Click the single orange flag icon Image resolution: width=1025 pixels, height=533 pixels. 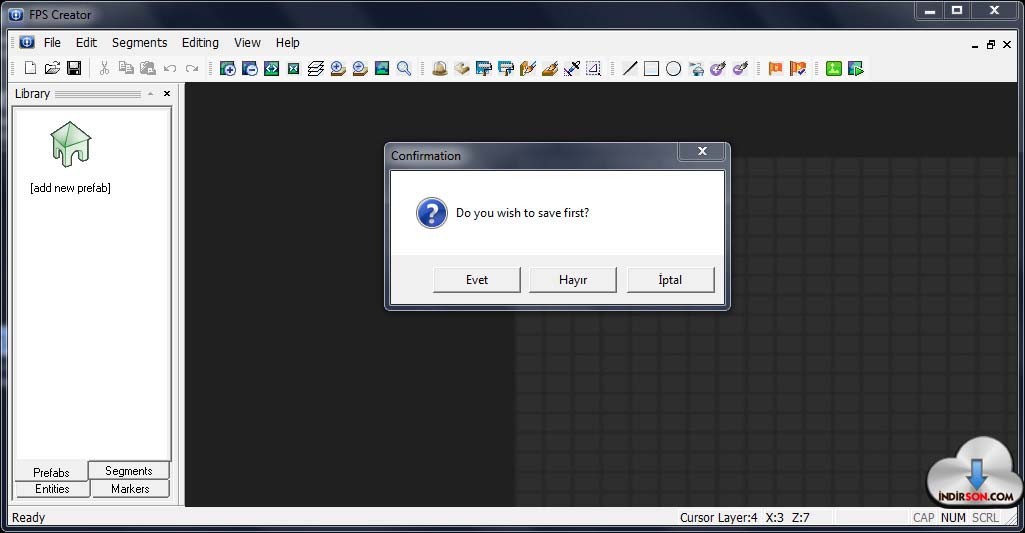(x=775, y=68)
